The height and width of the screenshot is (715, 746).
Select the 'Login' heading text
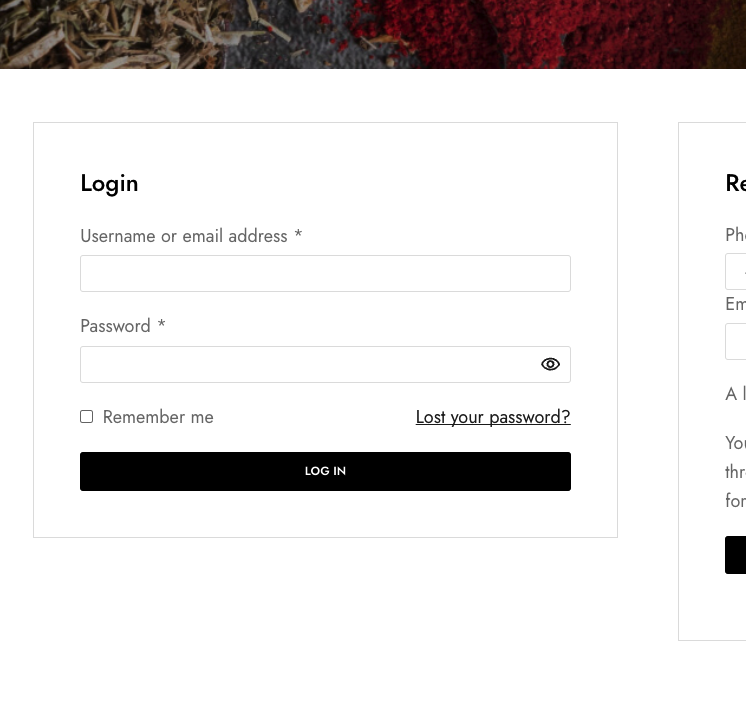pyautogui.click(x=109, y=184)
